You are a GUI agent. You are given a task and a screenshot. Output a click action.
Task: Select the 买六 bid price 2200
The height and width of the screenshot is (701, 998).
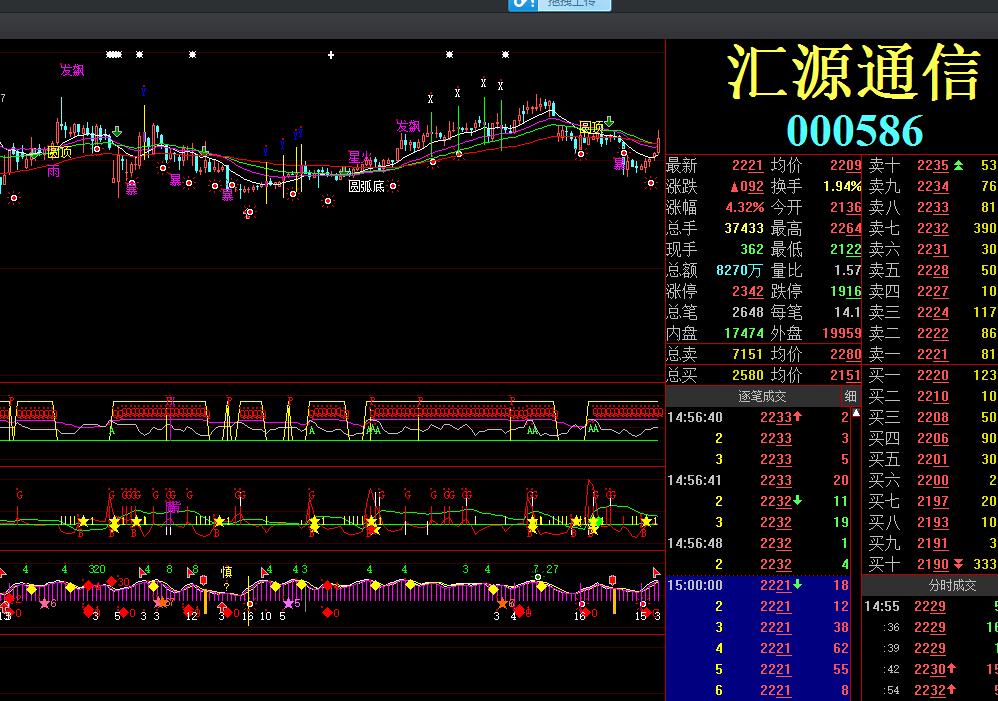(932, 480)
